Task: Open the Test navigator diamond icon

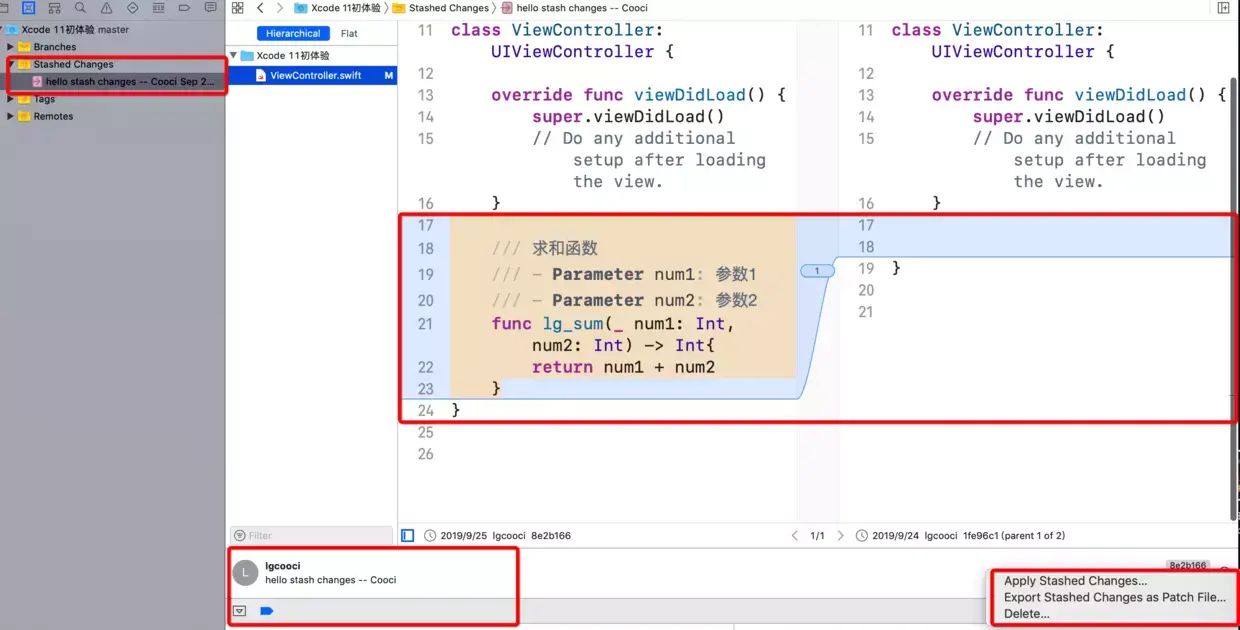Action: [x=132, y=8]
